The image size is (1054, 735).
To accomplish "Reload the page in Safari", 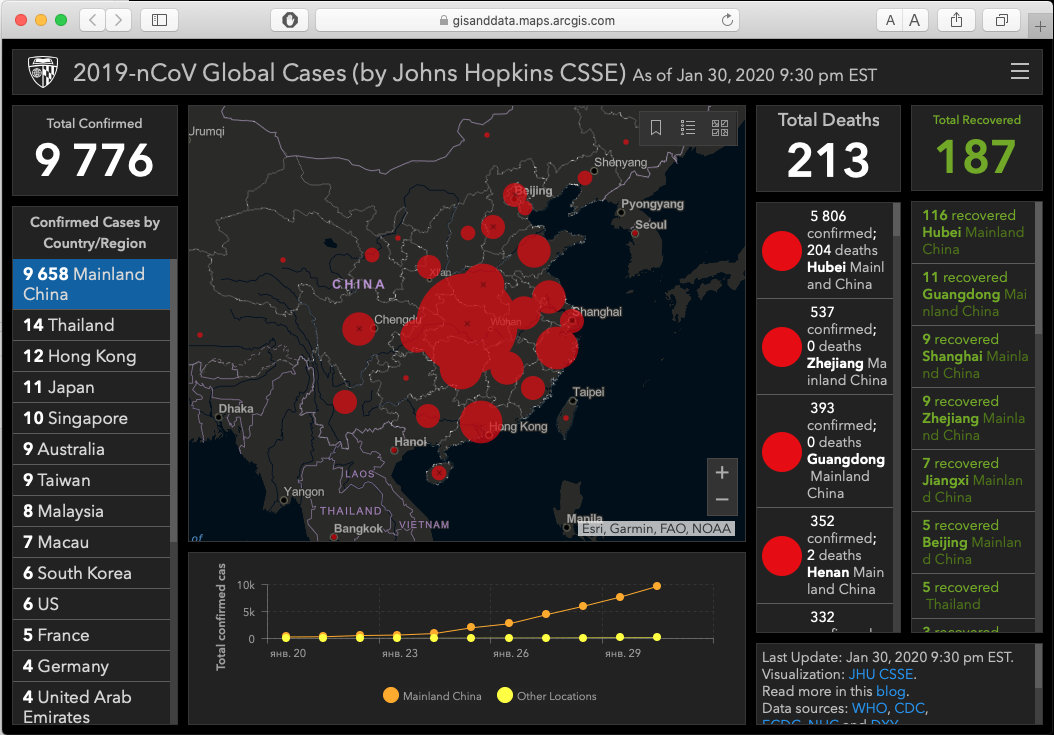I will coord(727,20).
